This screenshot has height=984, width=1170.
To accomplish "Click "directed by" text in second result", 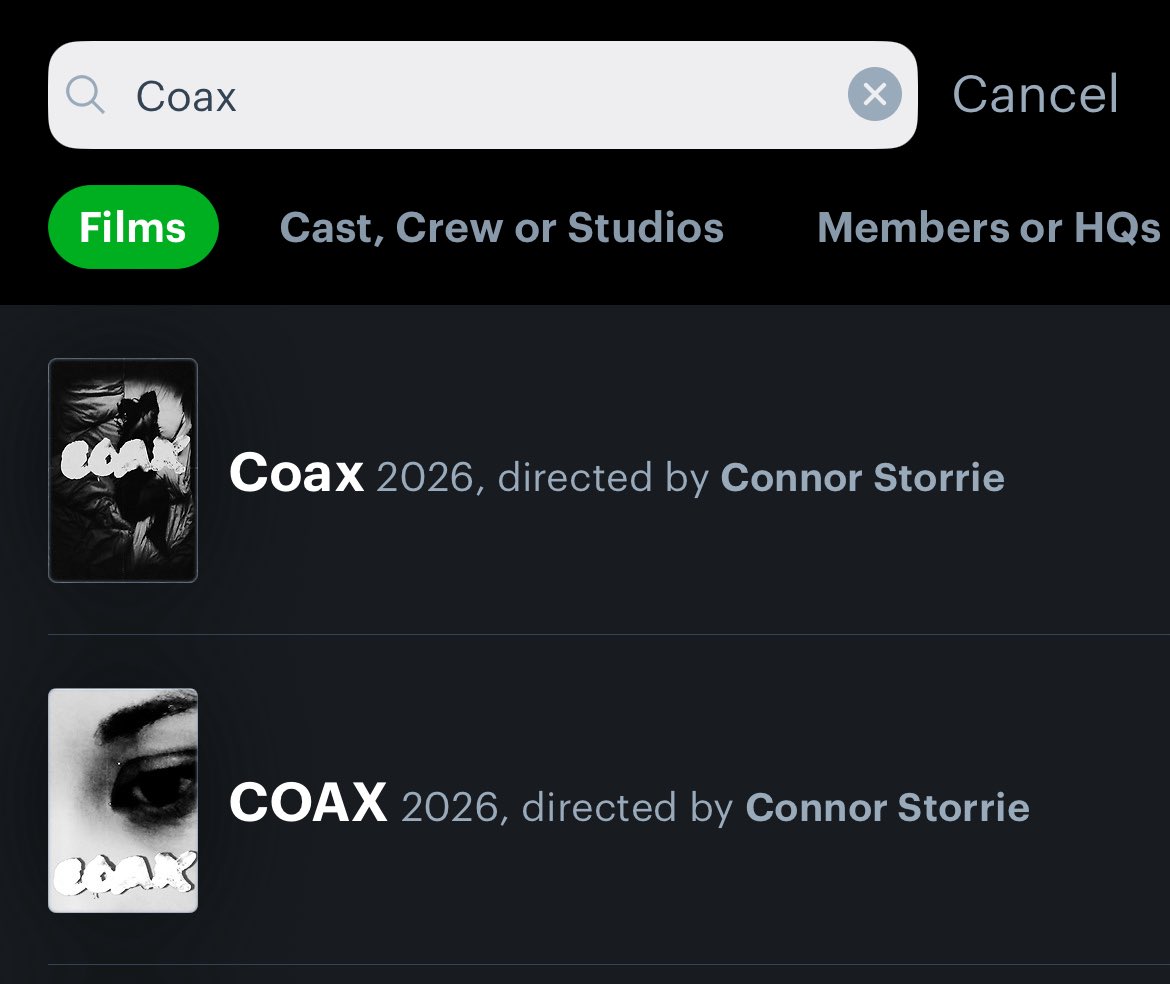I will pos(628,807).
